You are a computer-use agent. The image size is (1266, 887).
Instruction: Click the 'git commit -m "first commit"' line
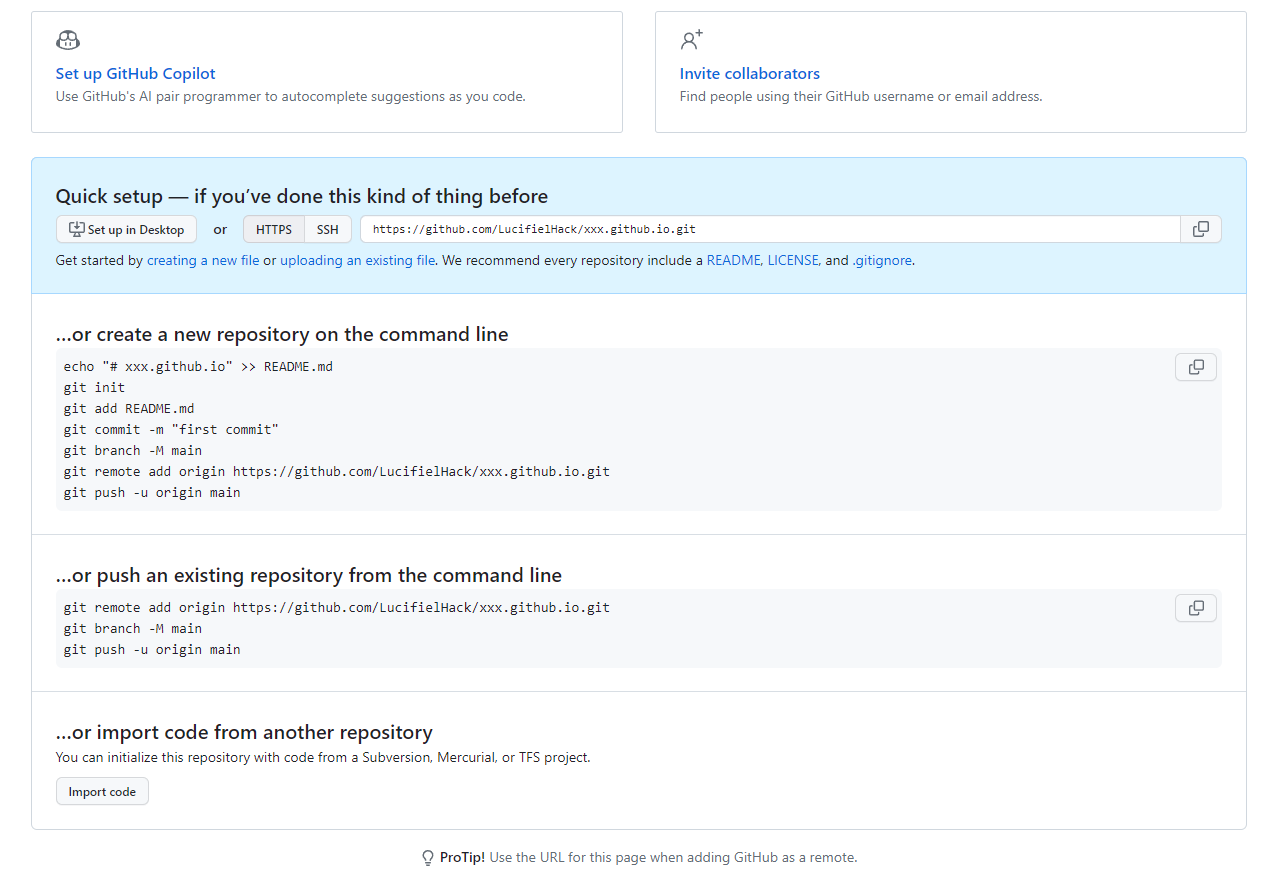(x=171, y=430)
